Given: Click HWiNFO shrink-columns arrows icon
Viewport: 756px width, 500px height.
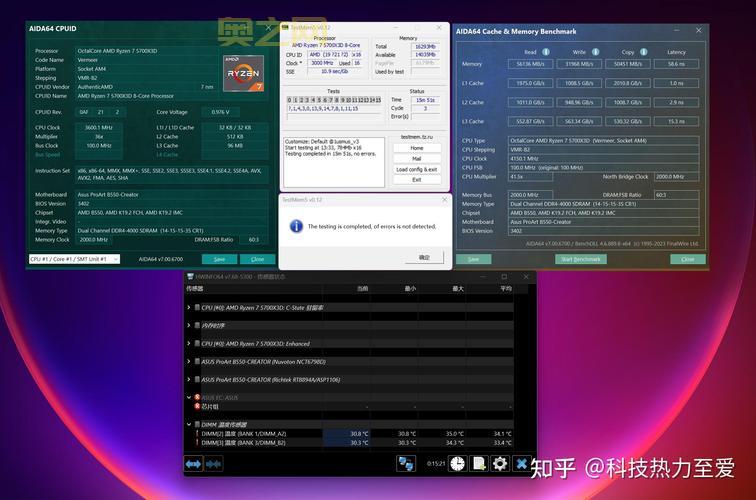Looking at the screenshot, I should click(x=214, y=464).
